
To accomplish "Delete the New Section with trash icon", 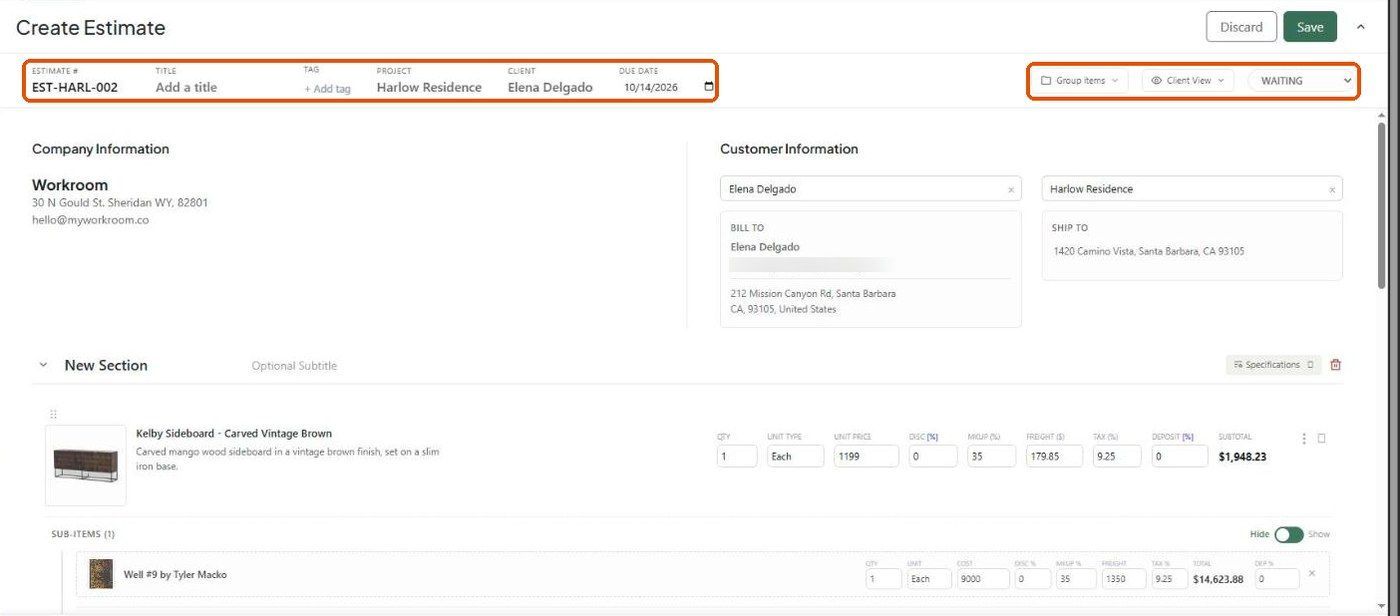I will 1335,365.
